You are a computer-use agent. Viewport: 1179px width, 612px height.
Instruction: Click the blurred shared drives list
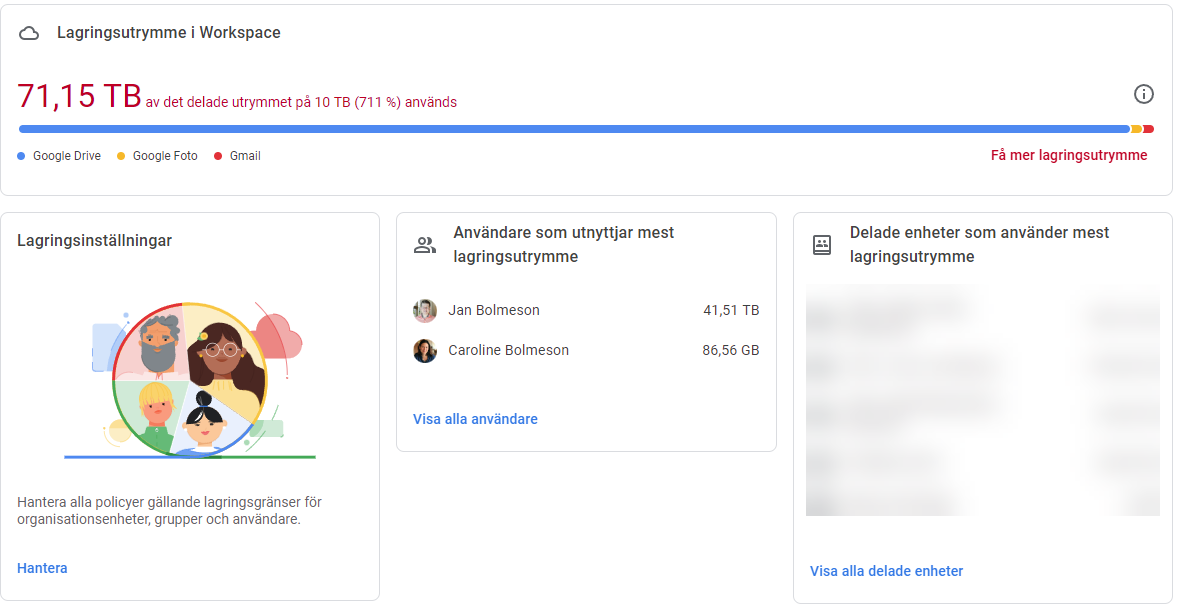(982, 400)
